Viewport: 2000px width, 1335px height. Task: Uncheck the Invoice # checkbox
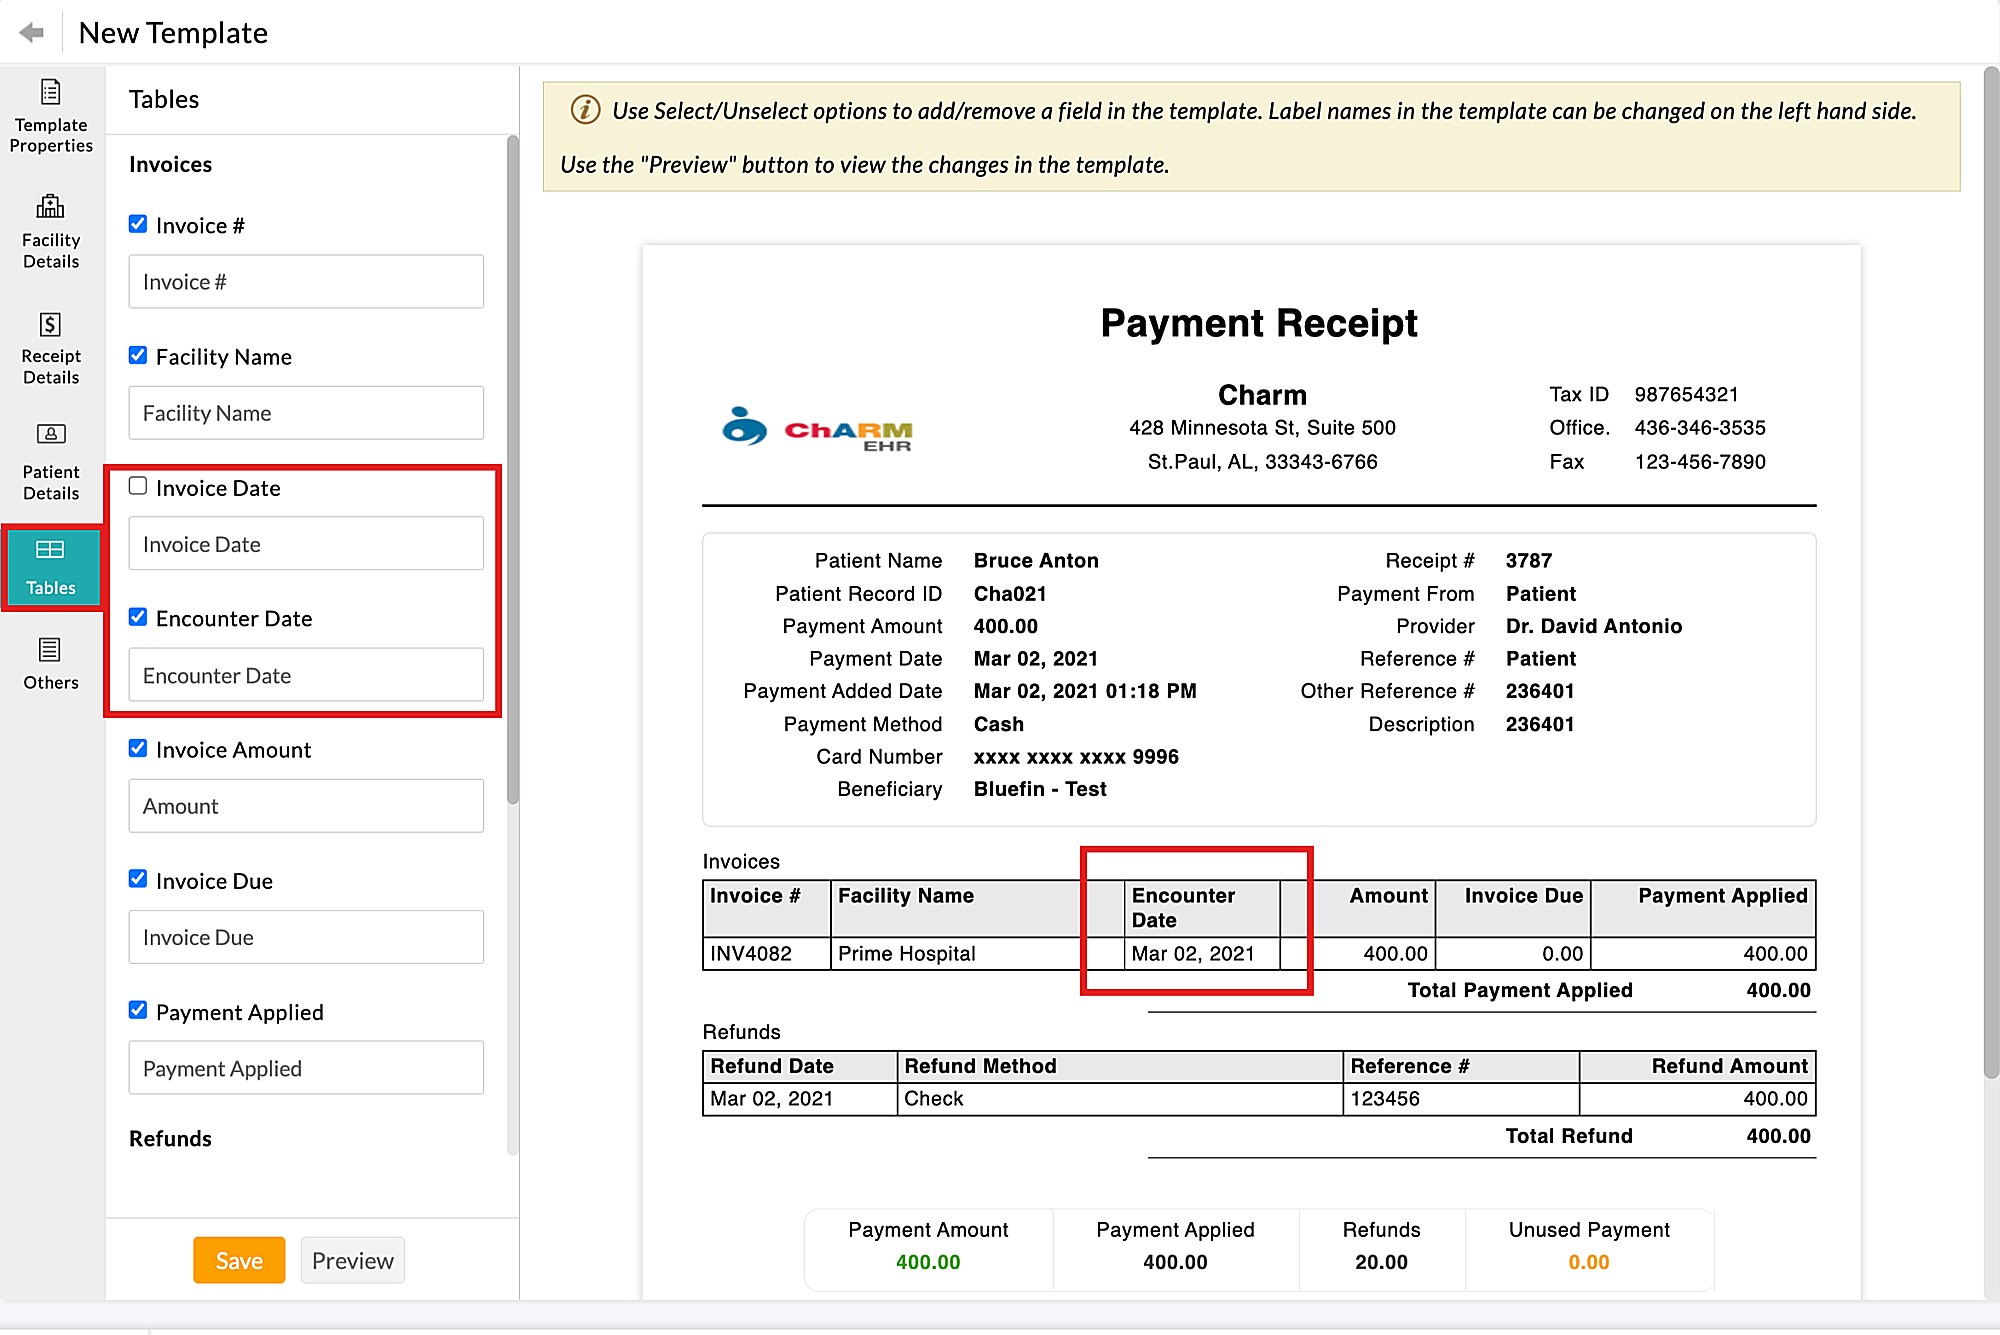138,223
